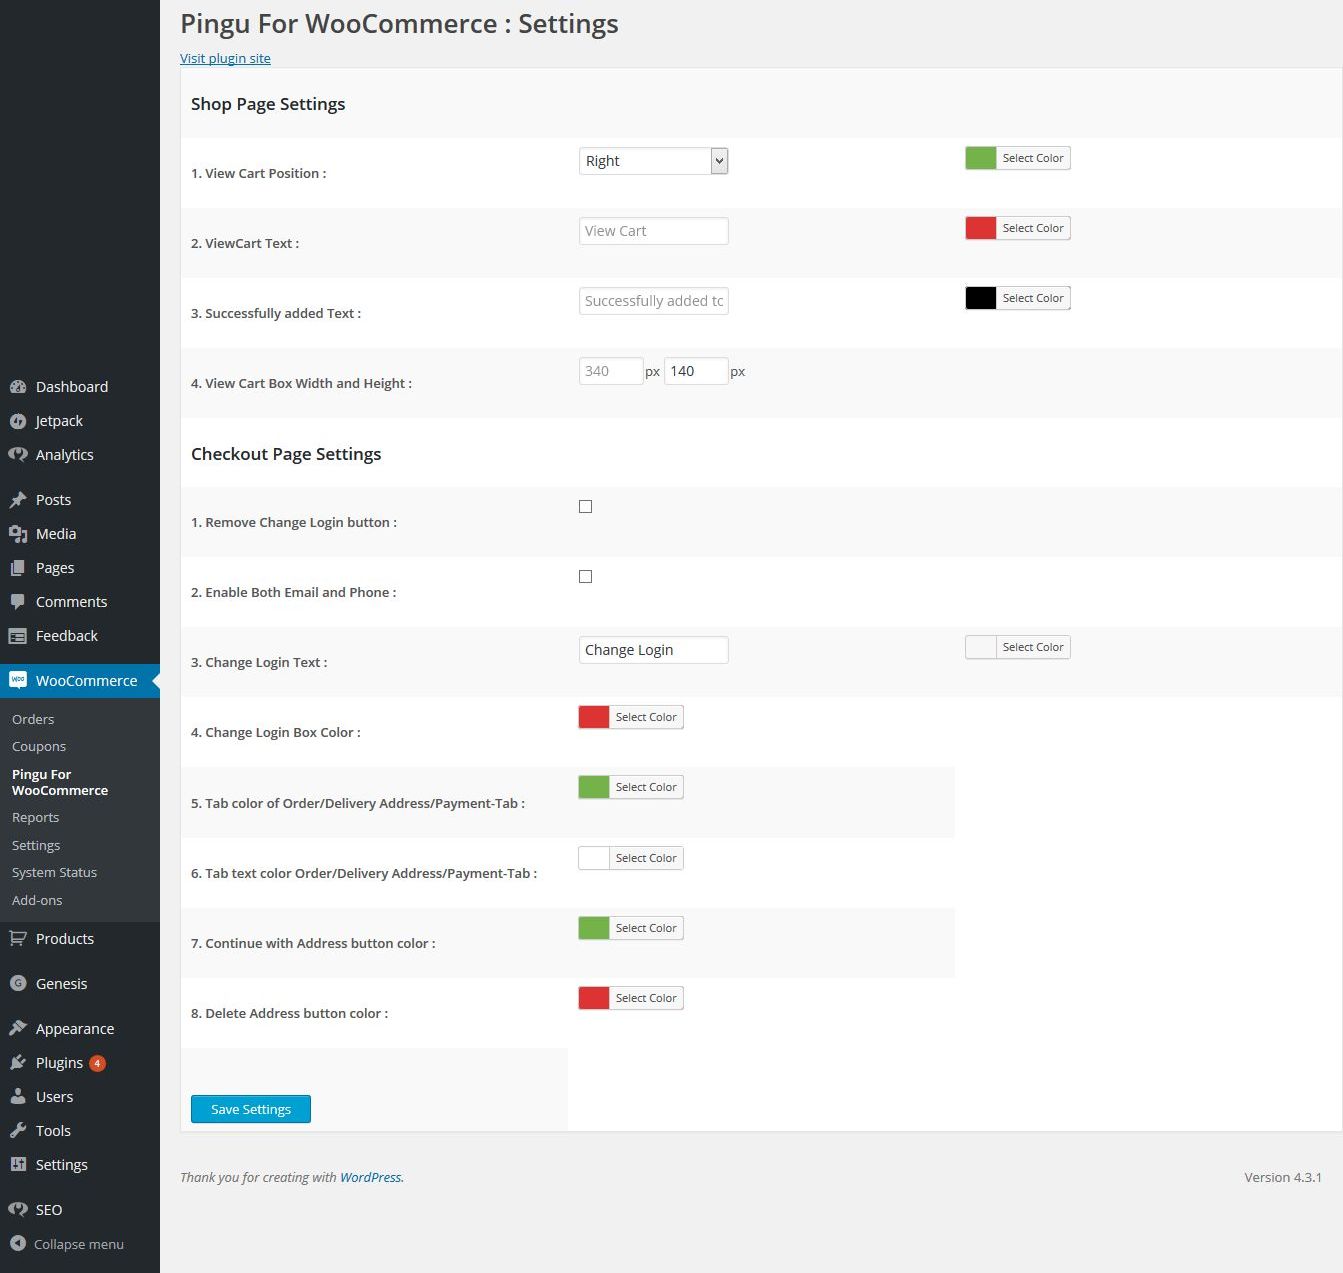
Task: Click Collapse menu label
Action: [79, 1244]
